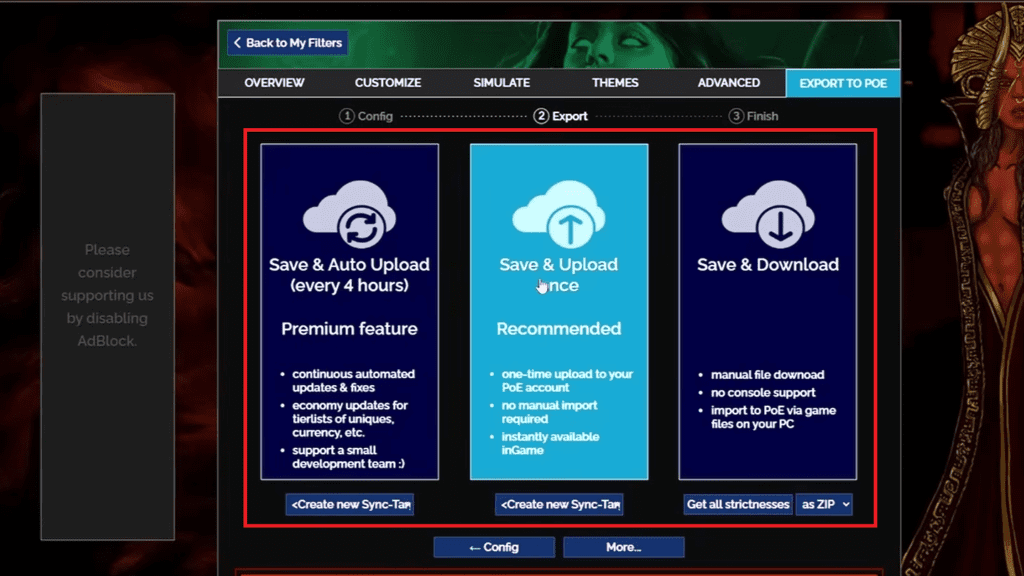Viewport: 1024px width, 576px height.
Task: Click step 2 Export indicator
Action: [x=560, y=116]
